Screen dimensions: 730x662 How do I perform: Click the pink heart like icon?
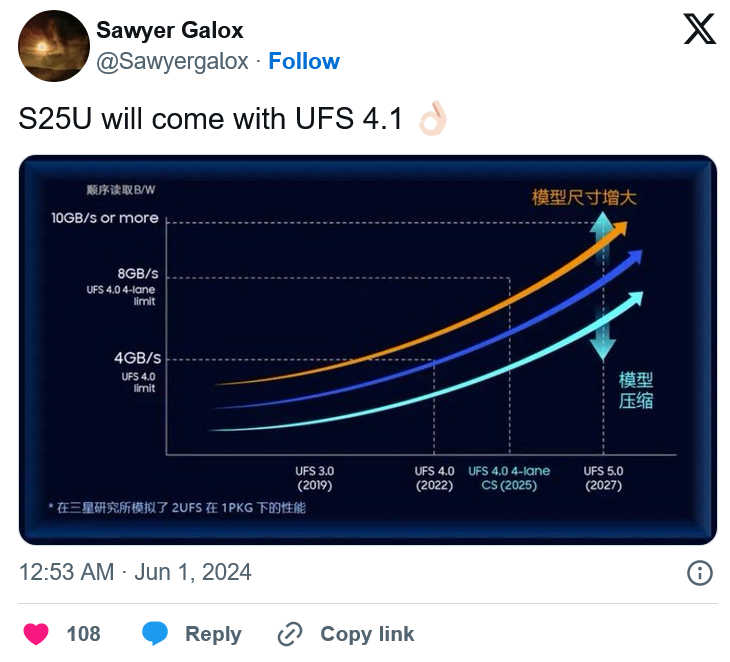click(36, 634)
